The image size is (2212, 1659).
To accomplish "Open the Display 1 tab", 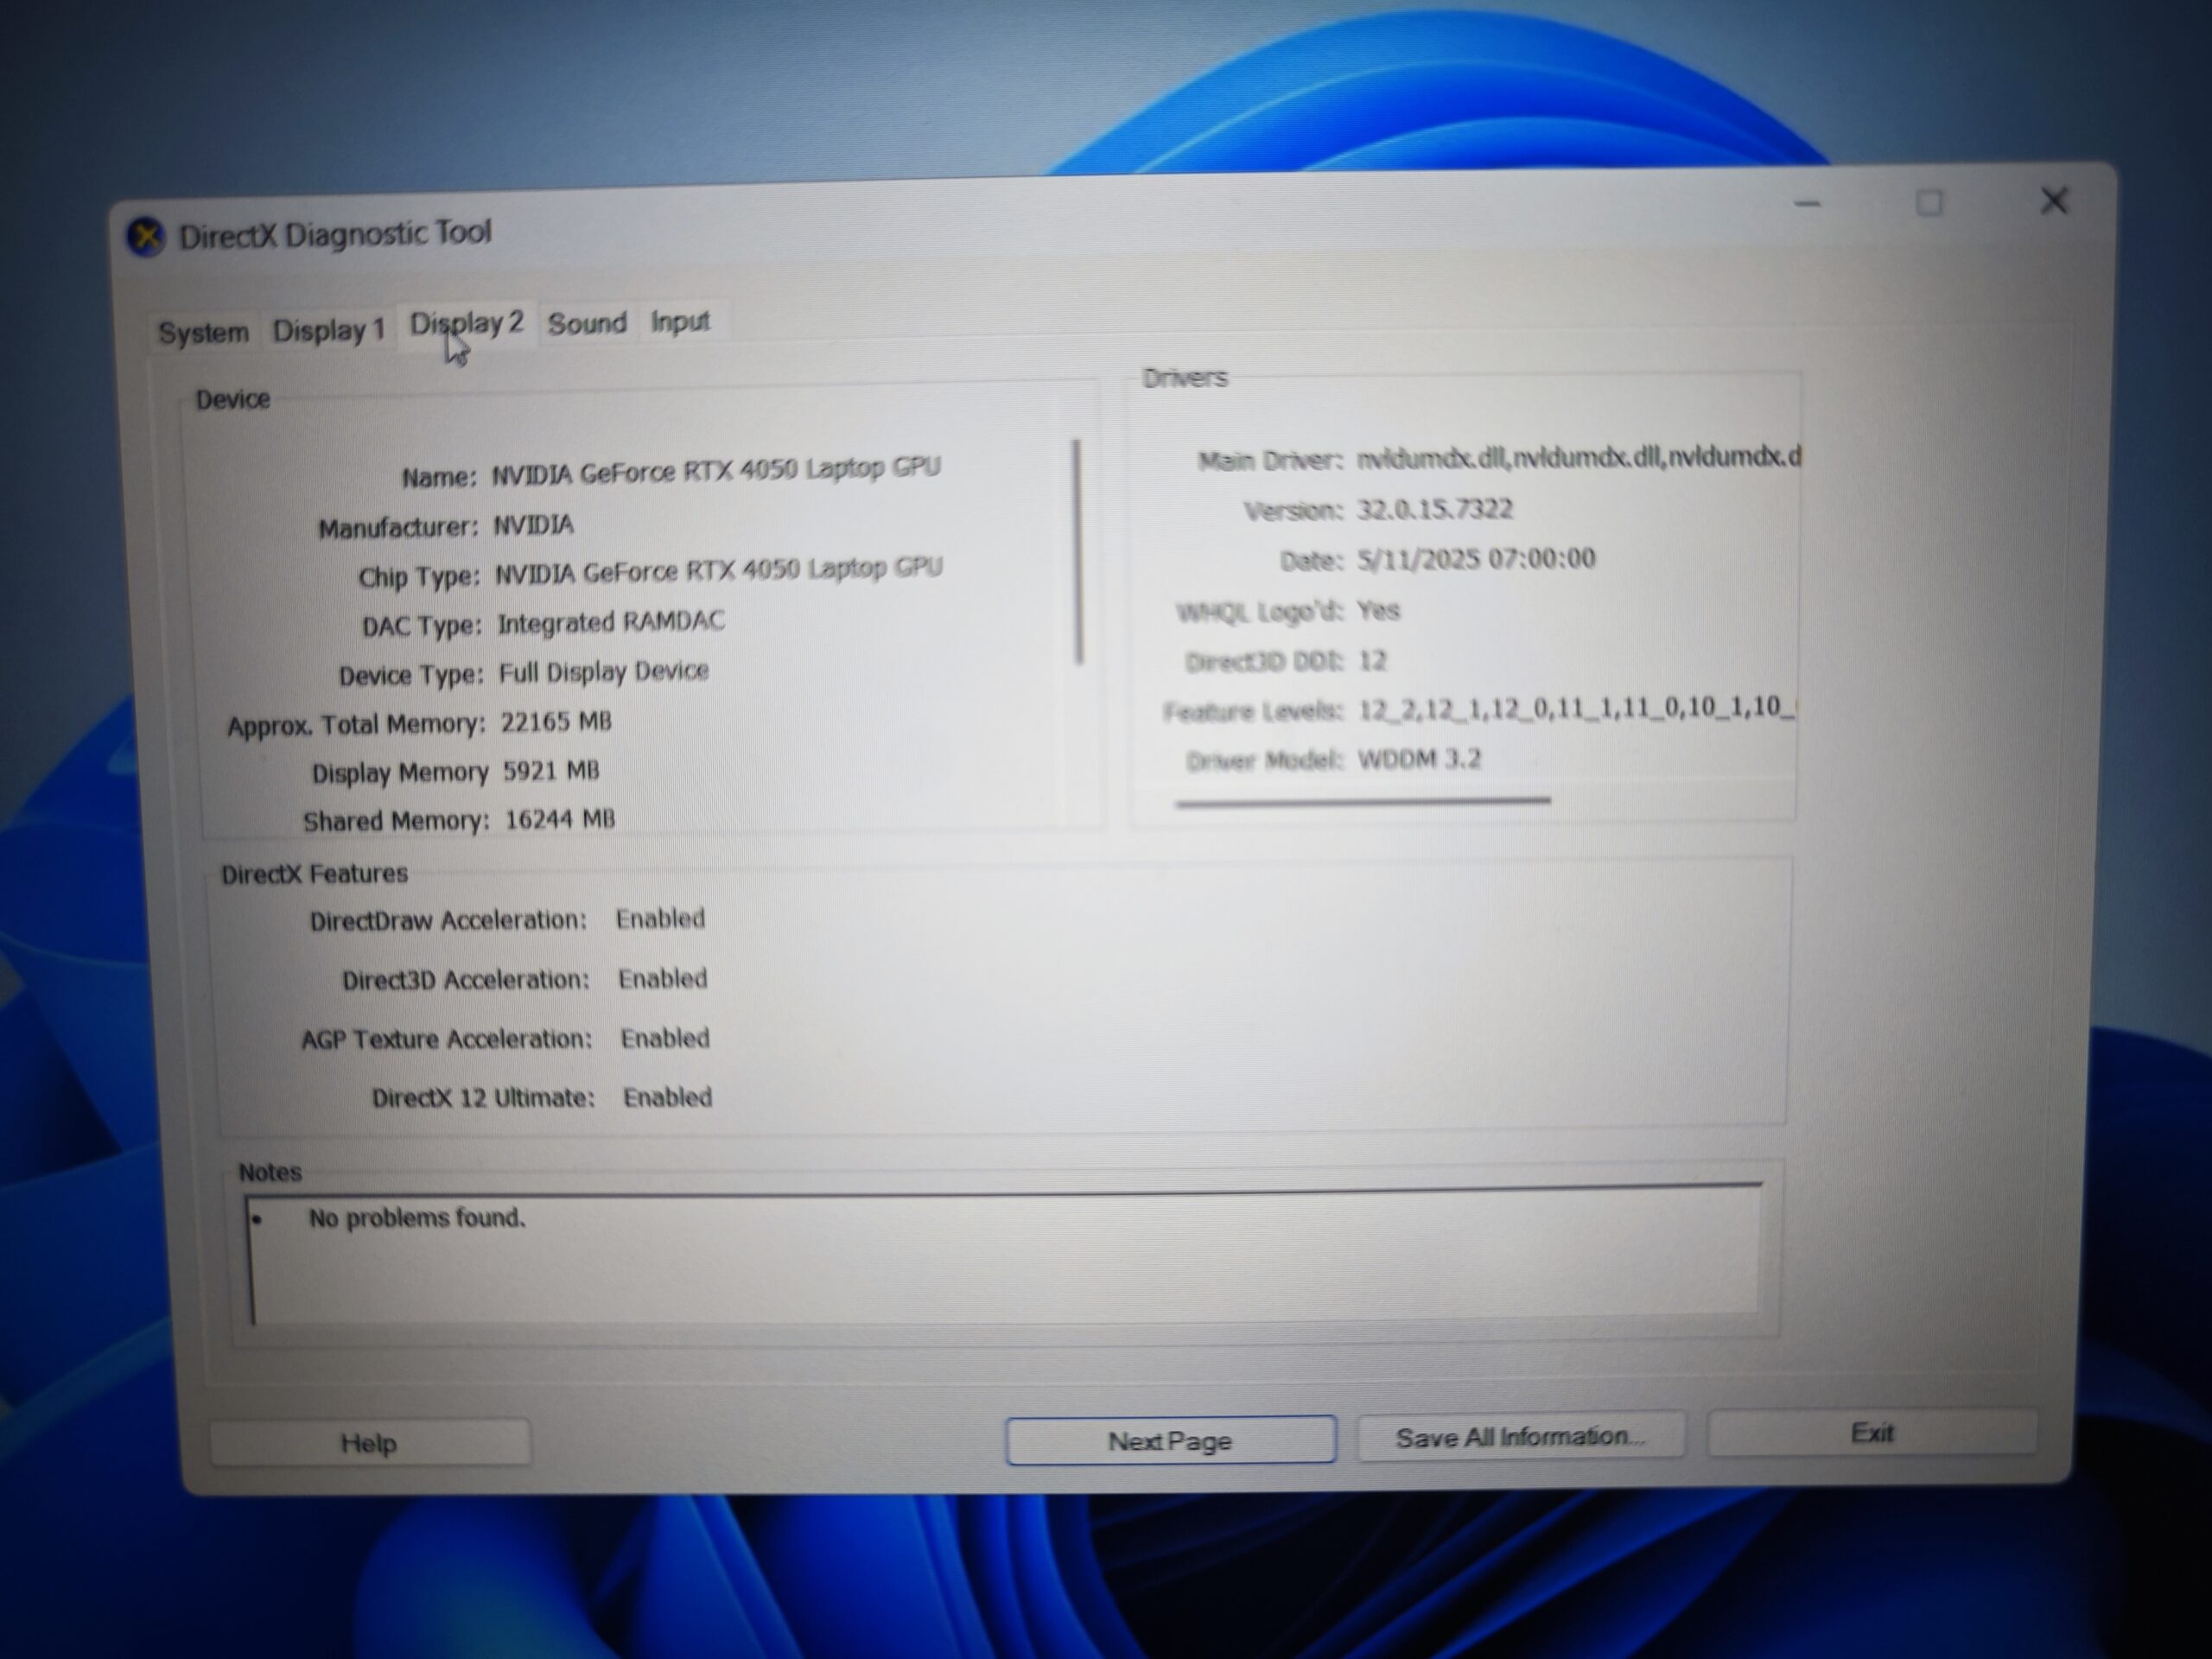I will pyautogui.click(x=328, y=329).
